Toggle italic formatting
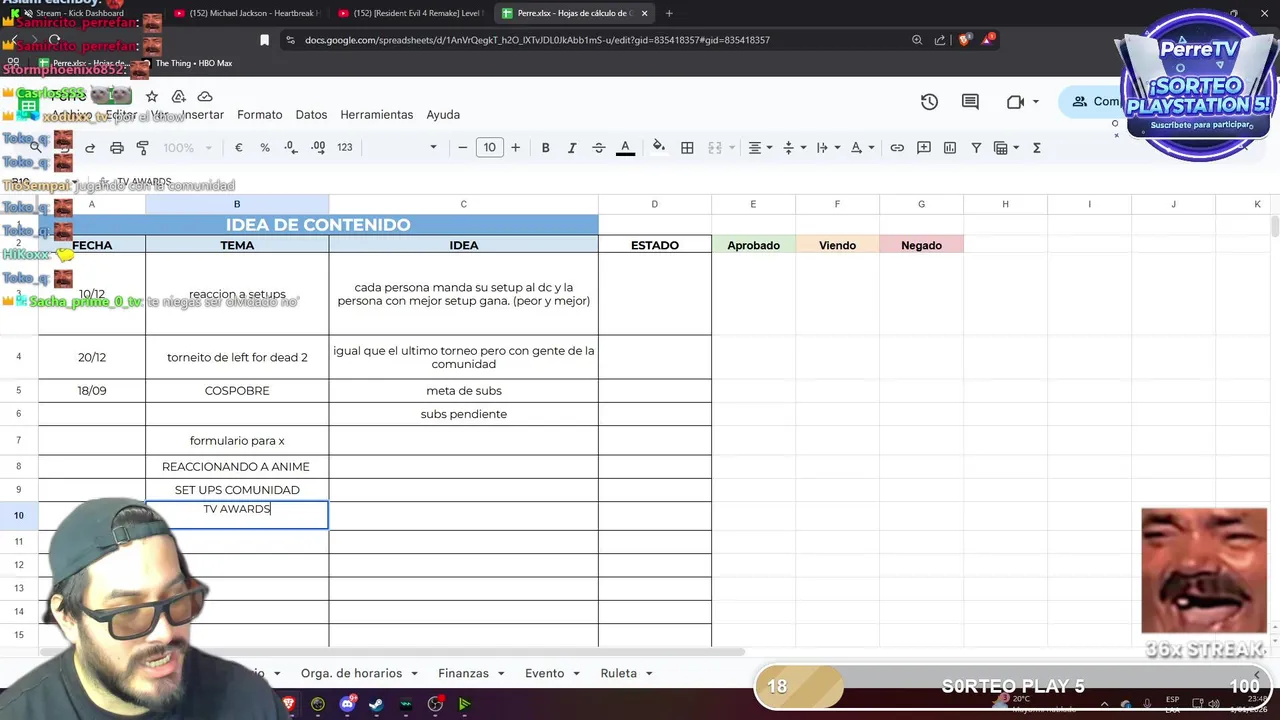 coord(572,147)
